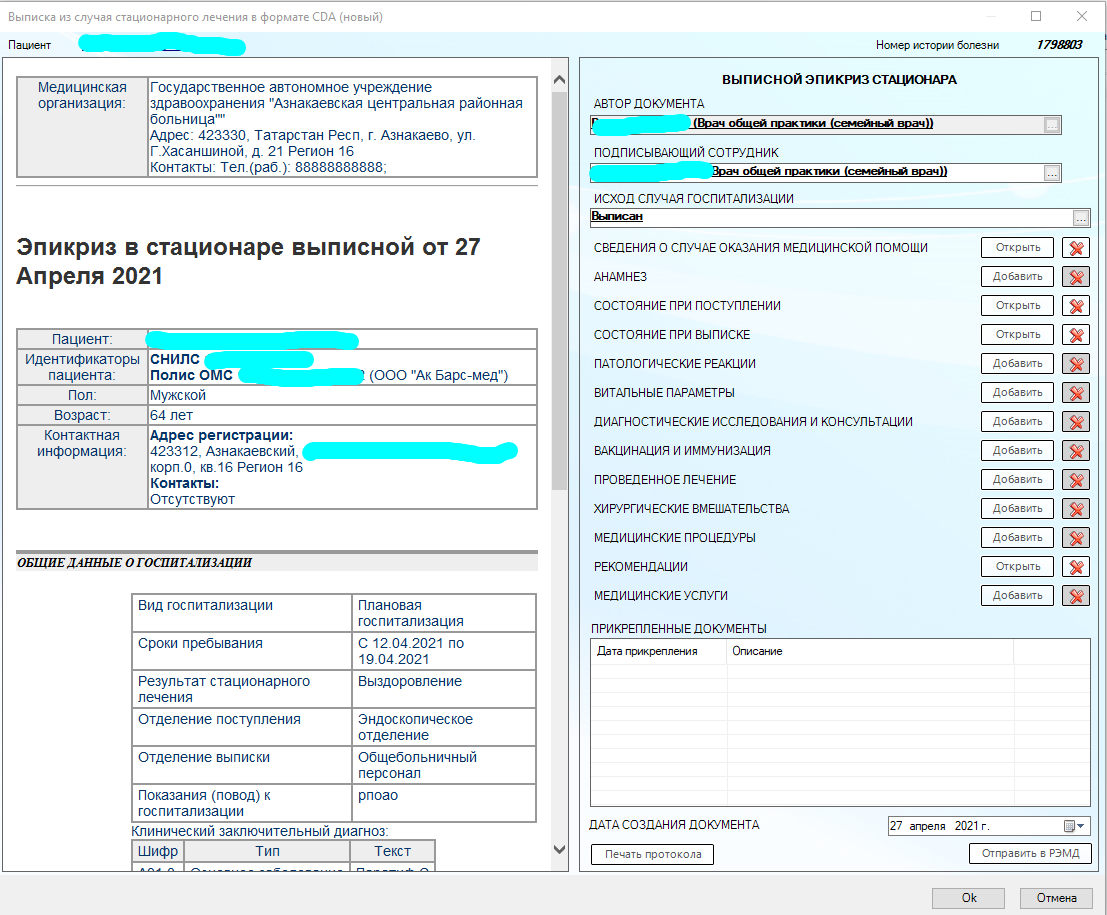Click the Печать протокола button
Screen dimensions: 1107x915
pyautogui.click(x=652, y=854)
